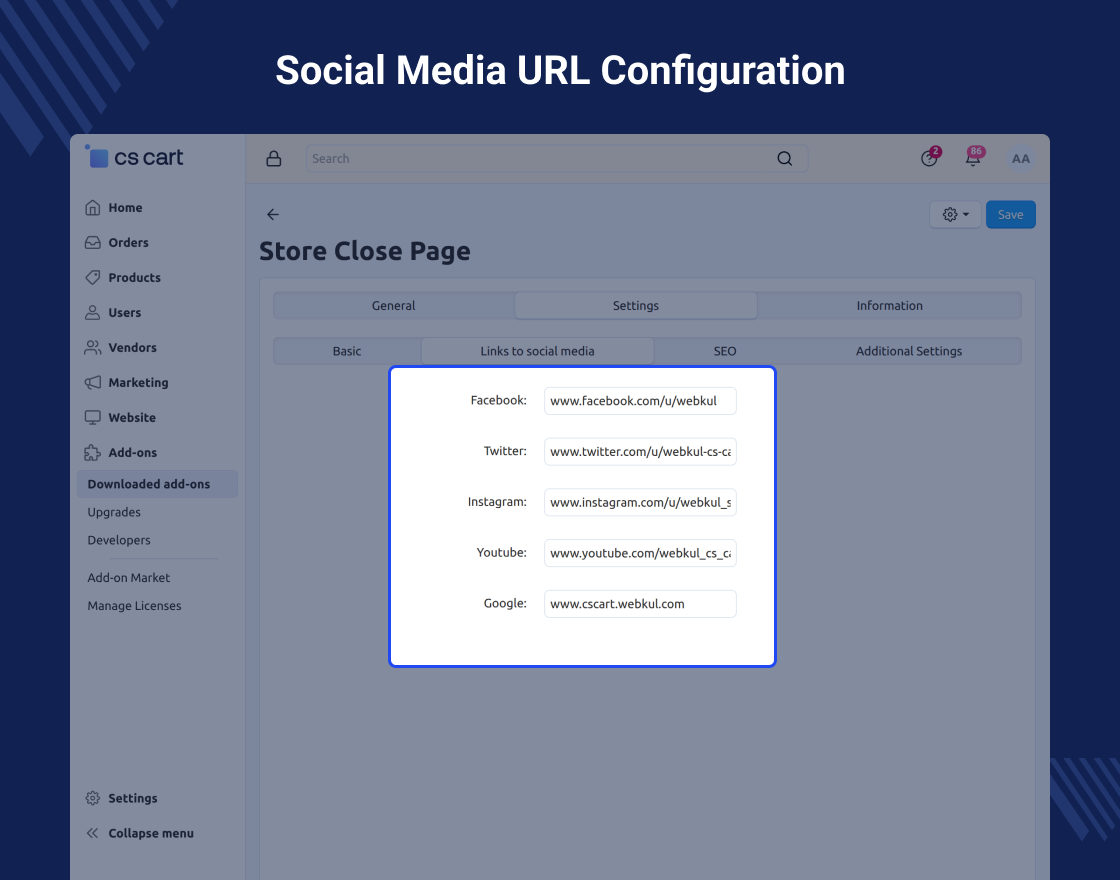The height and width of the screenshot is (880, 1120).
Task: Open sidebar Settings label
Action: (132, 798)
